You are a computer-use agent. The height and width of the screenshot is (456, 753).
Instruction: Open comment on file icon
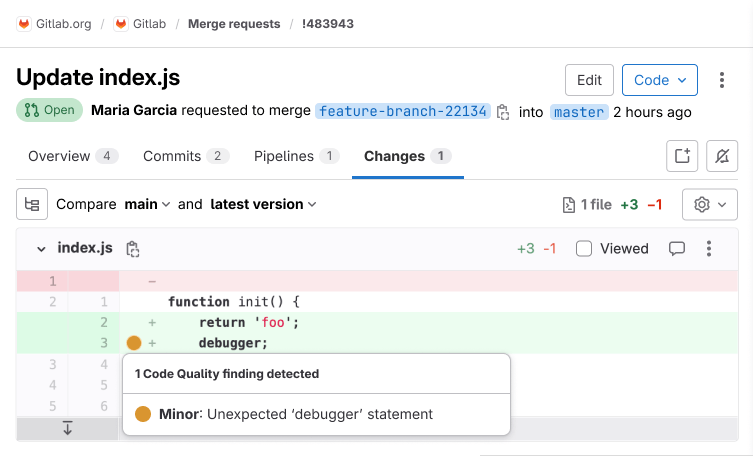coord(677,249)
